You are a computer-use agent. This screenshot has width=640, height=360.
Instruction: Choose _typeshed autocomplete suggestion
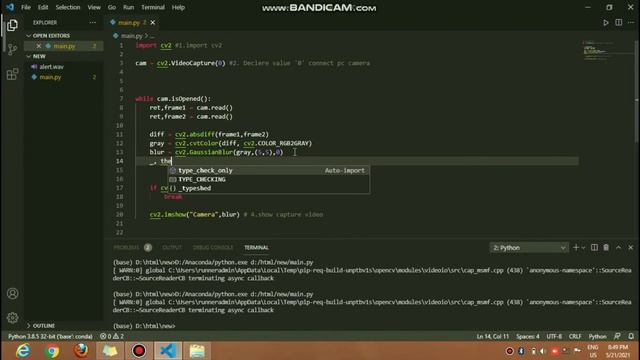click(269, 189)
